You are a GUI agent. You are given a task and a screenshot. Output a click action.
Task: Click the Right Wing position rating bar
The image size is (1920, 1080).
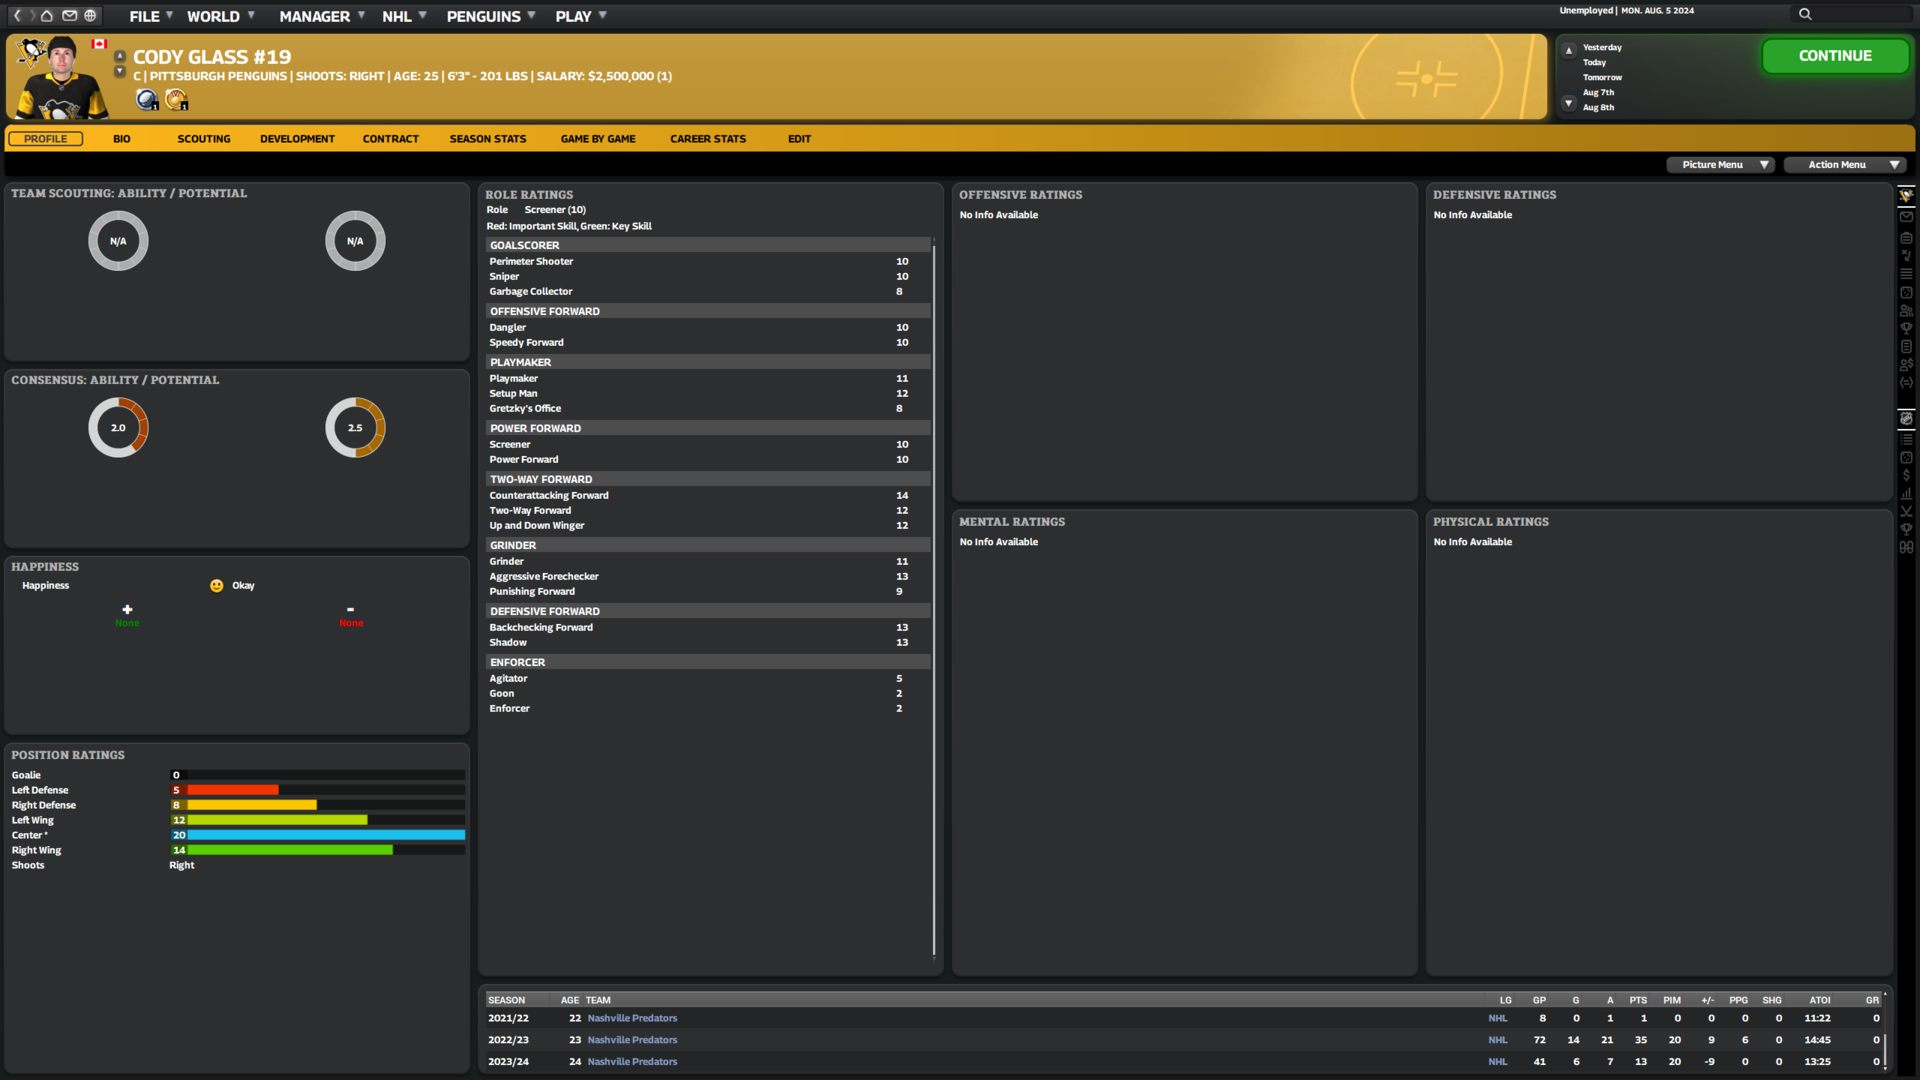pyautogui.click(x=318, y=850)
